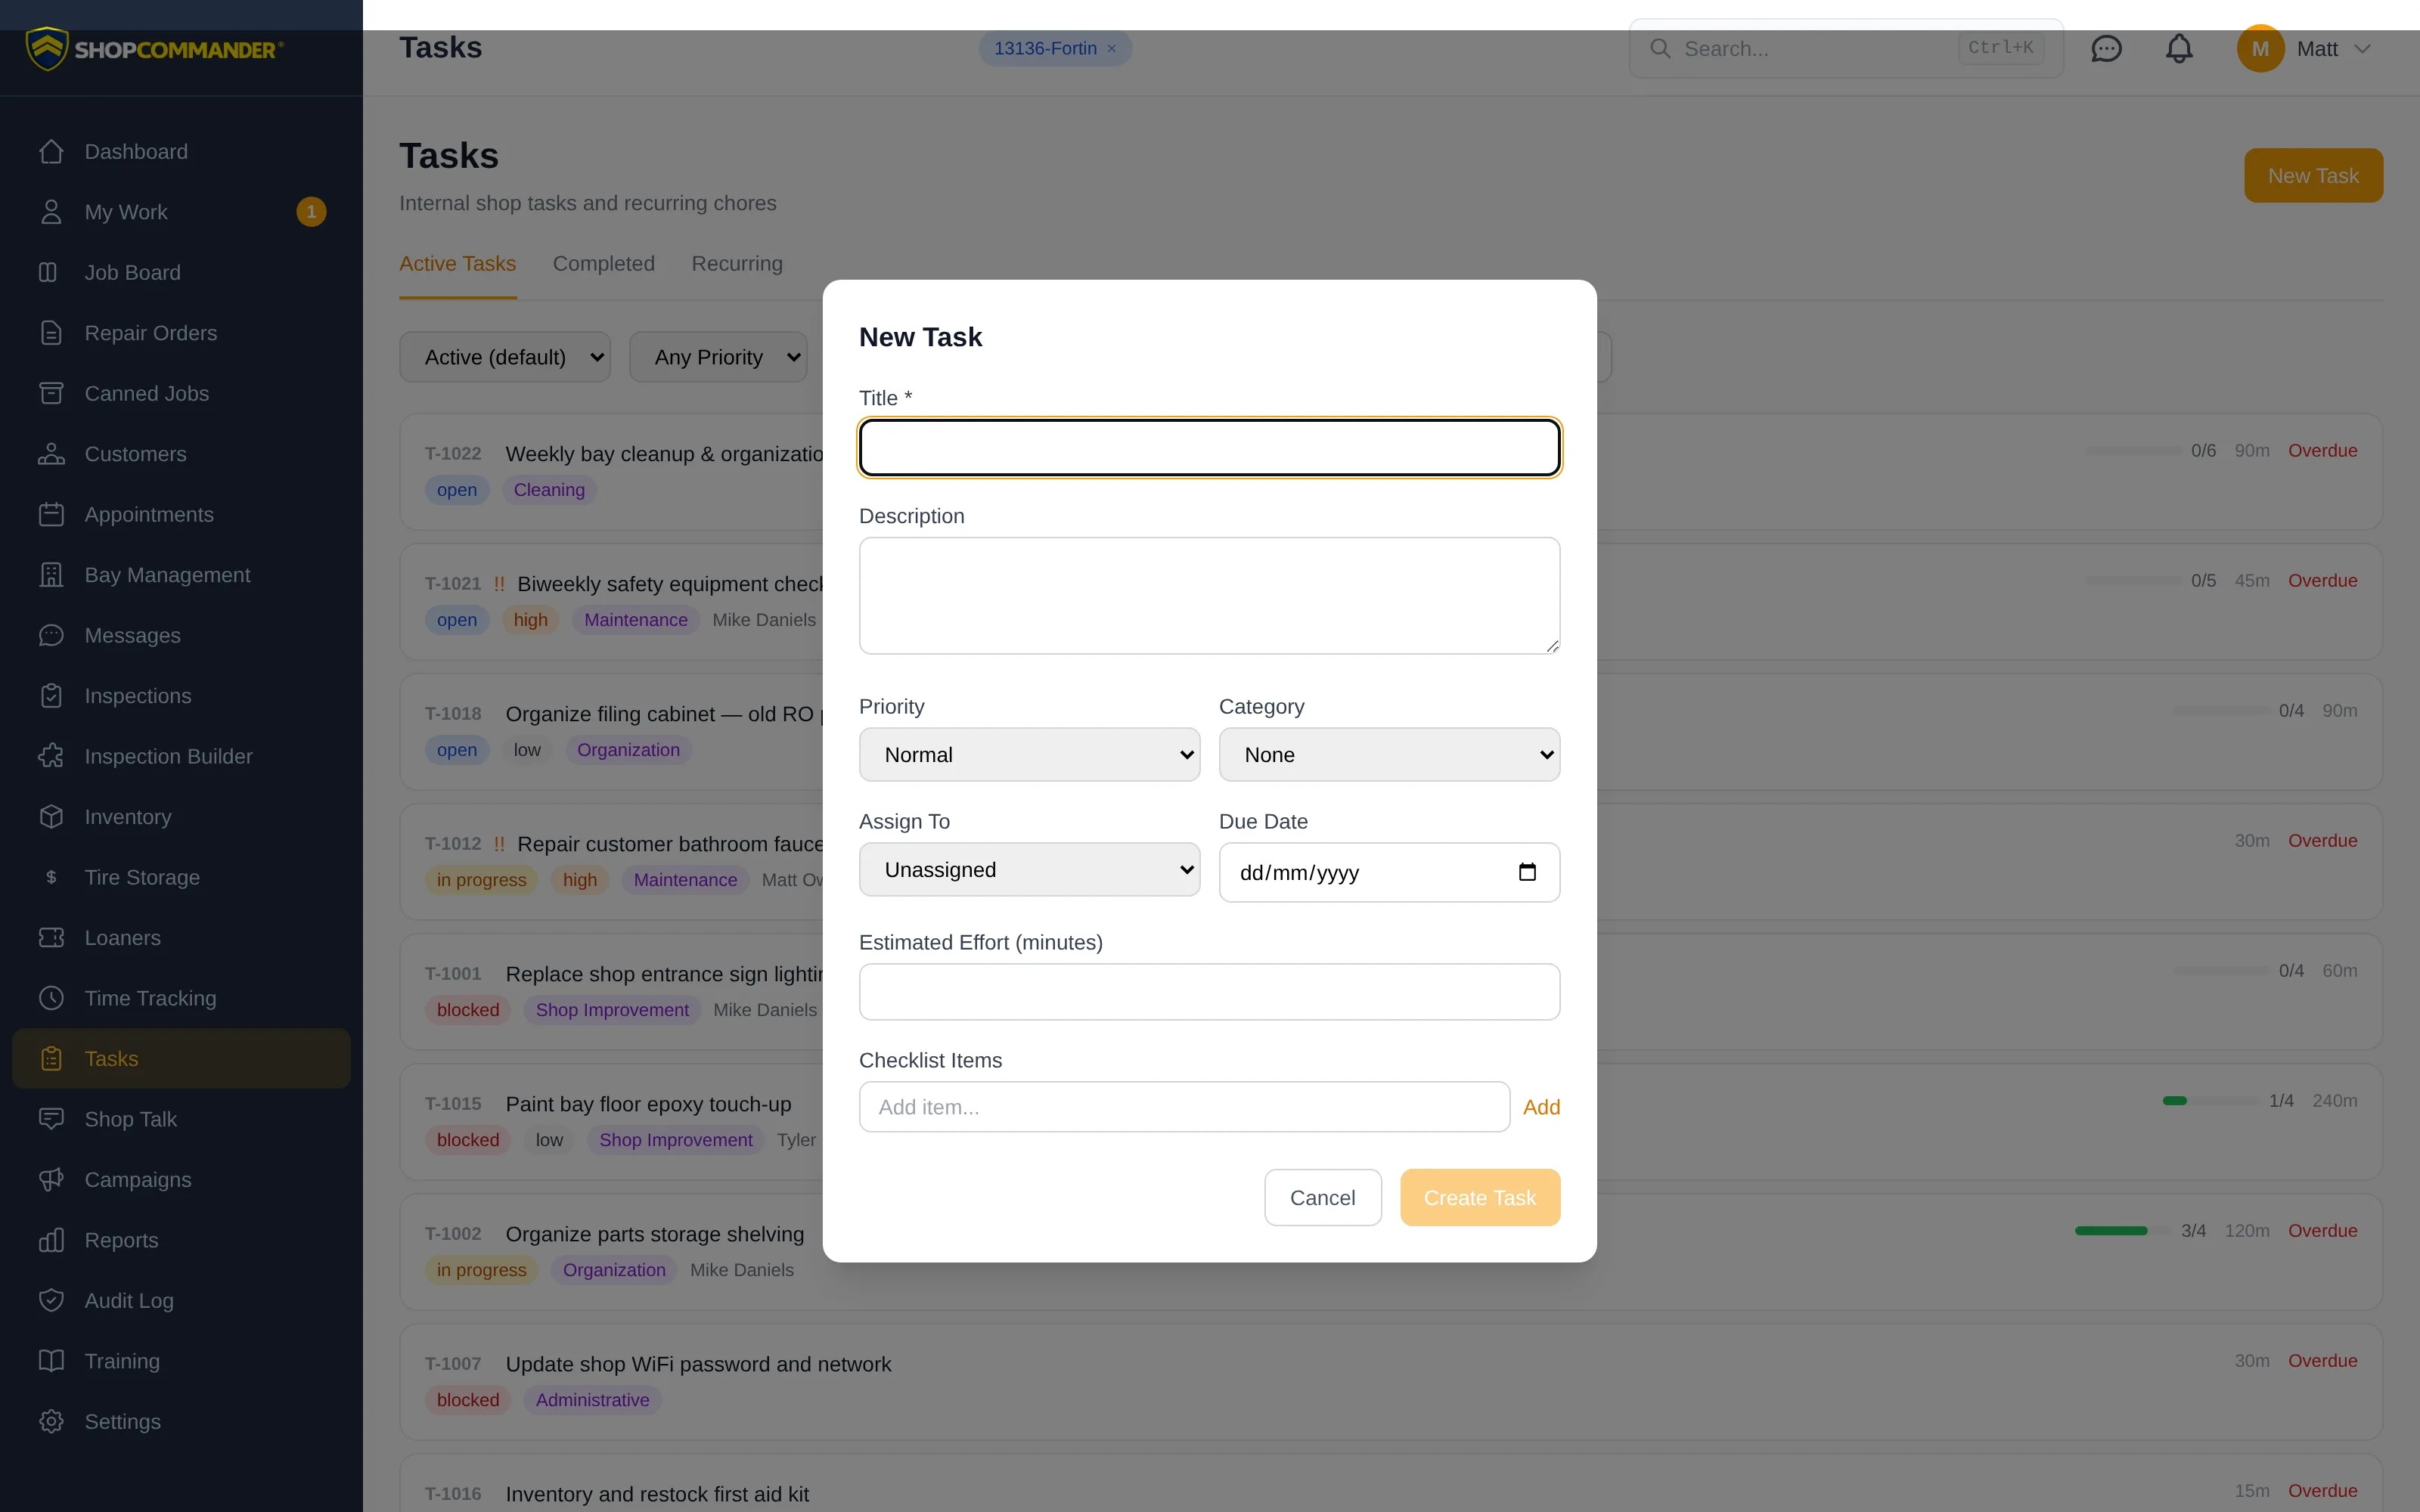Click the Description text area
2420x1512 pixels.
(x=1209, y=596)
